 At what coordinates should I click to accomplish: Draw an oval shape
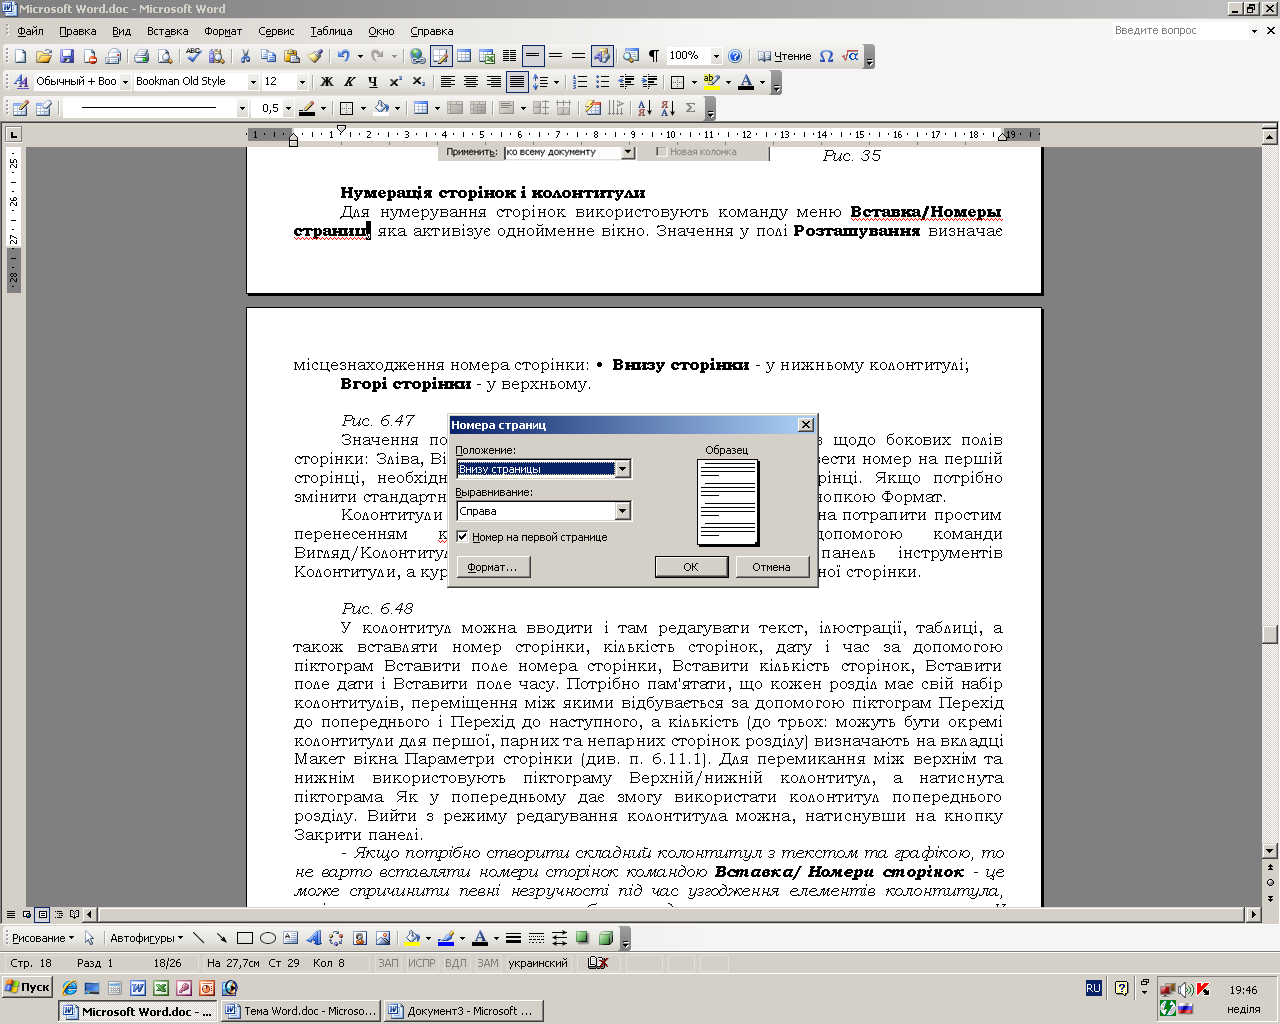[268, 938]
